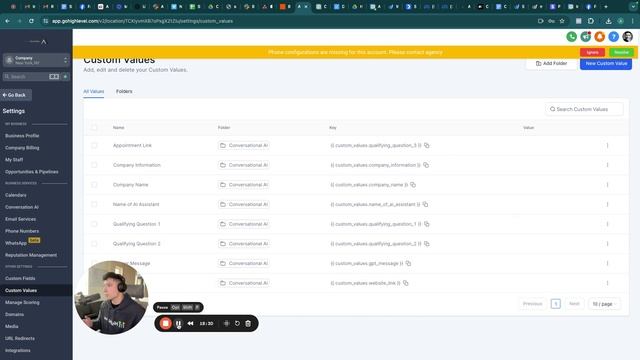Focus the Search Custom Values field

click(x=584, y=109)
